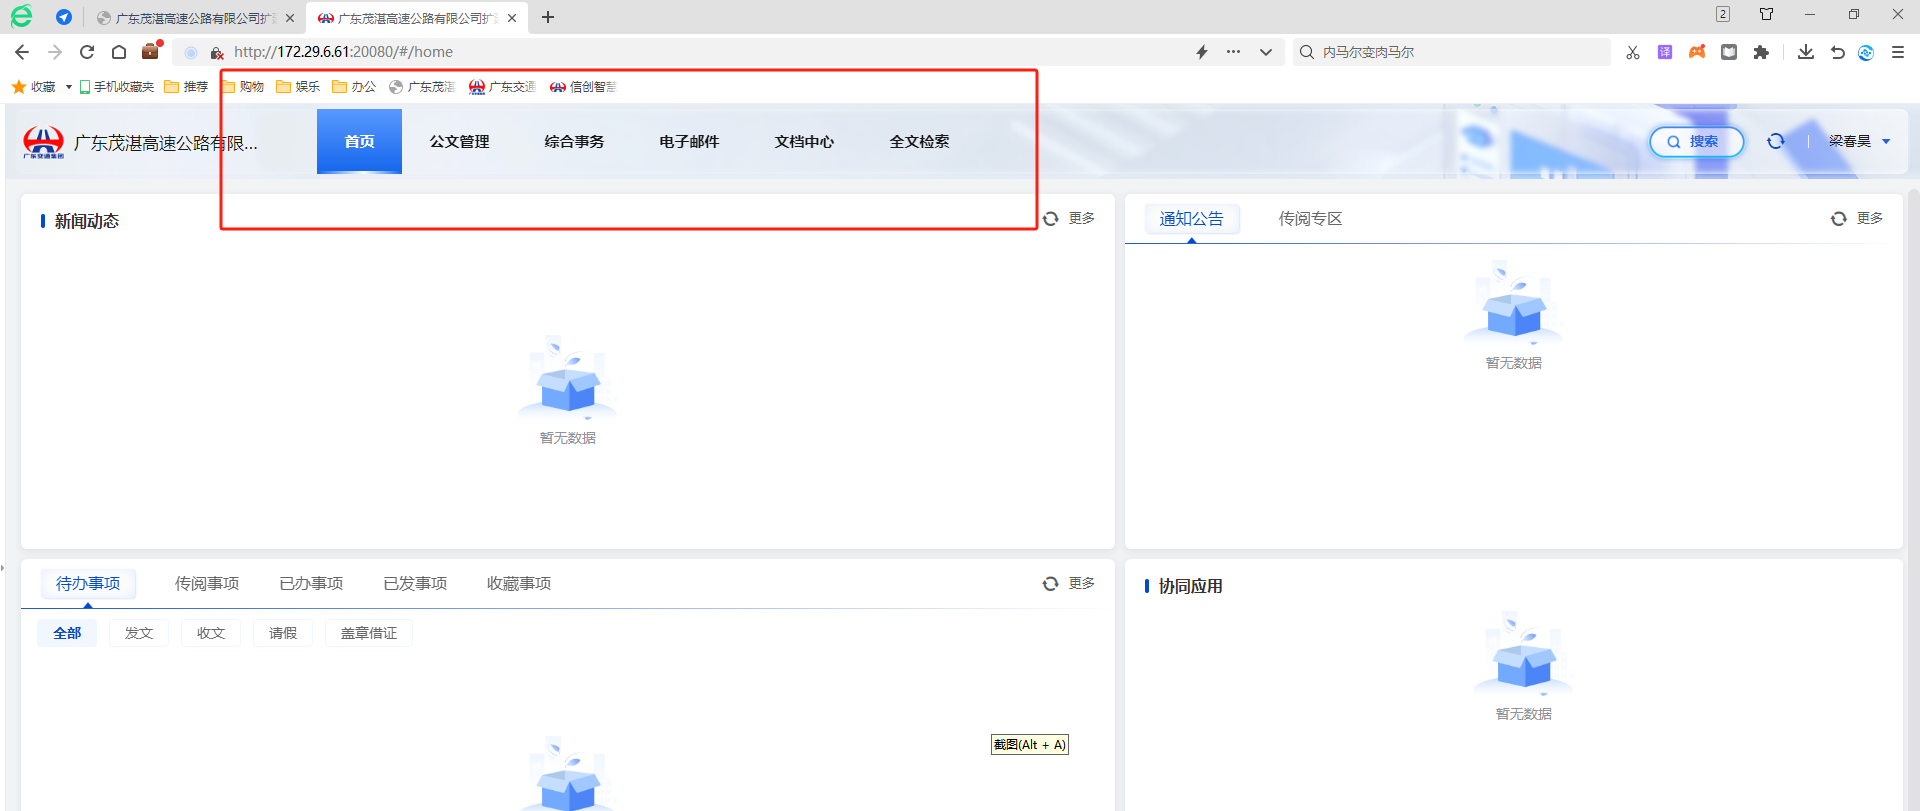1920x811 pixels.
Task: Click the lightning speed-mode icon
Action: point(1202,52)
